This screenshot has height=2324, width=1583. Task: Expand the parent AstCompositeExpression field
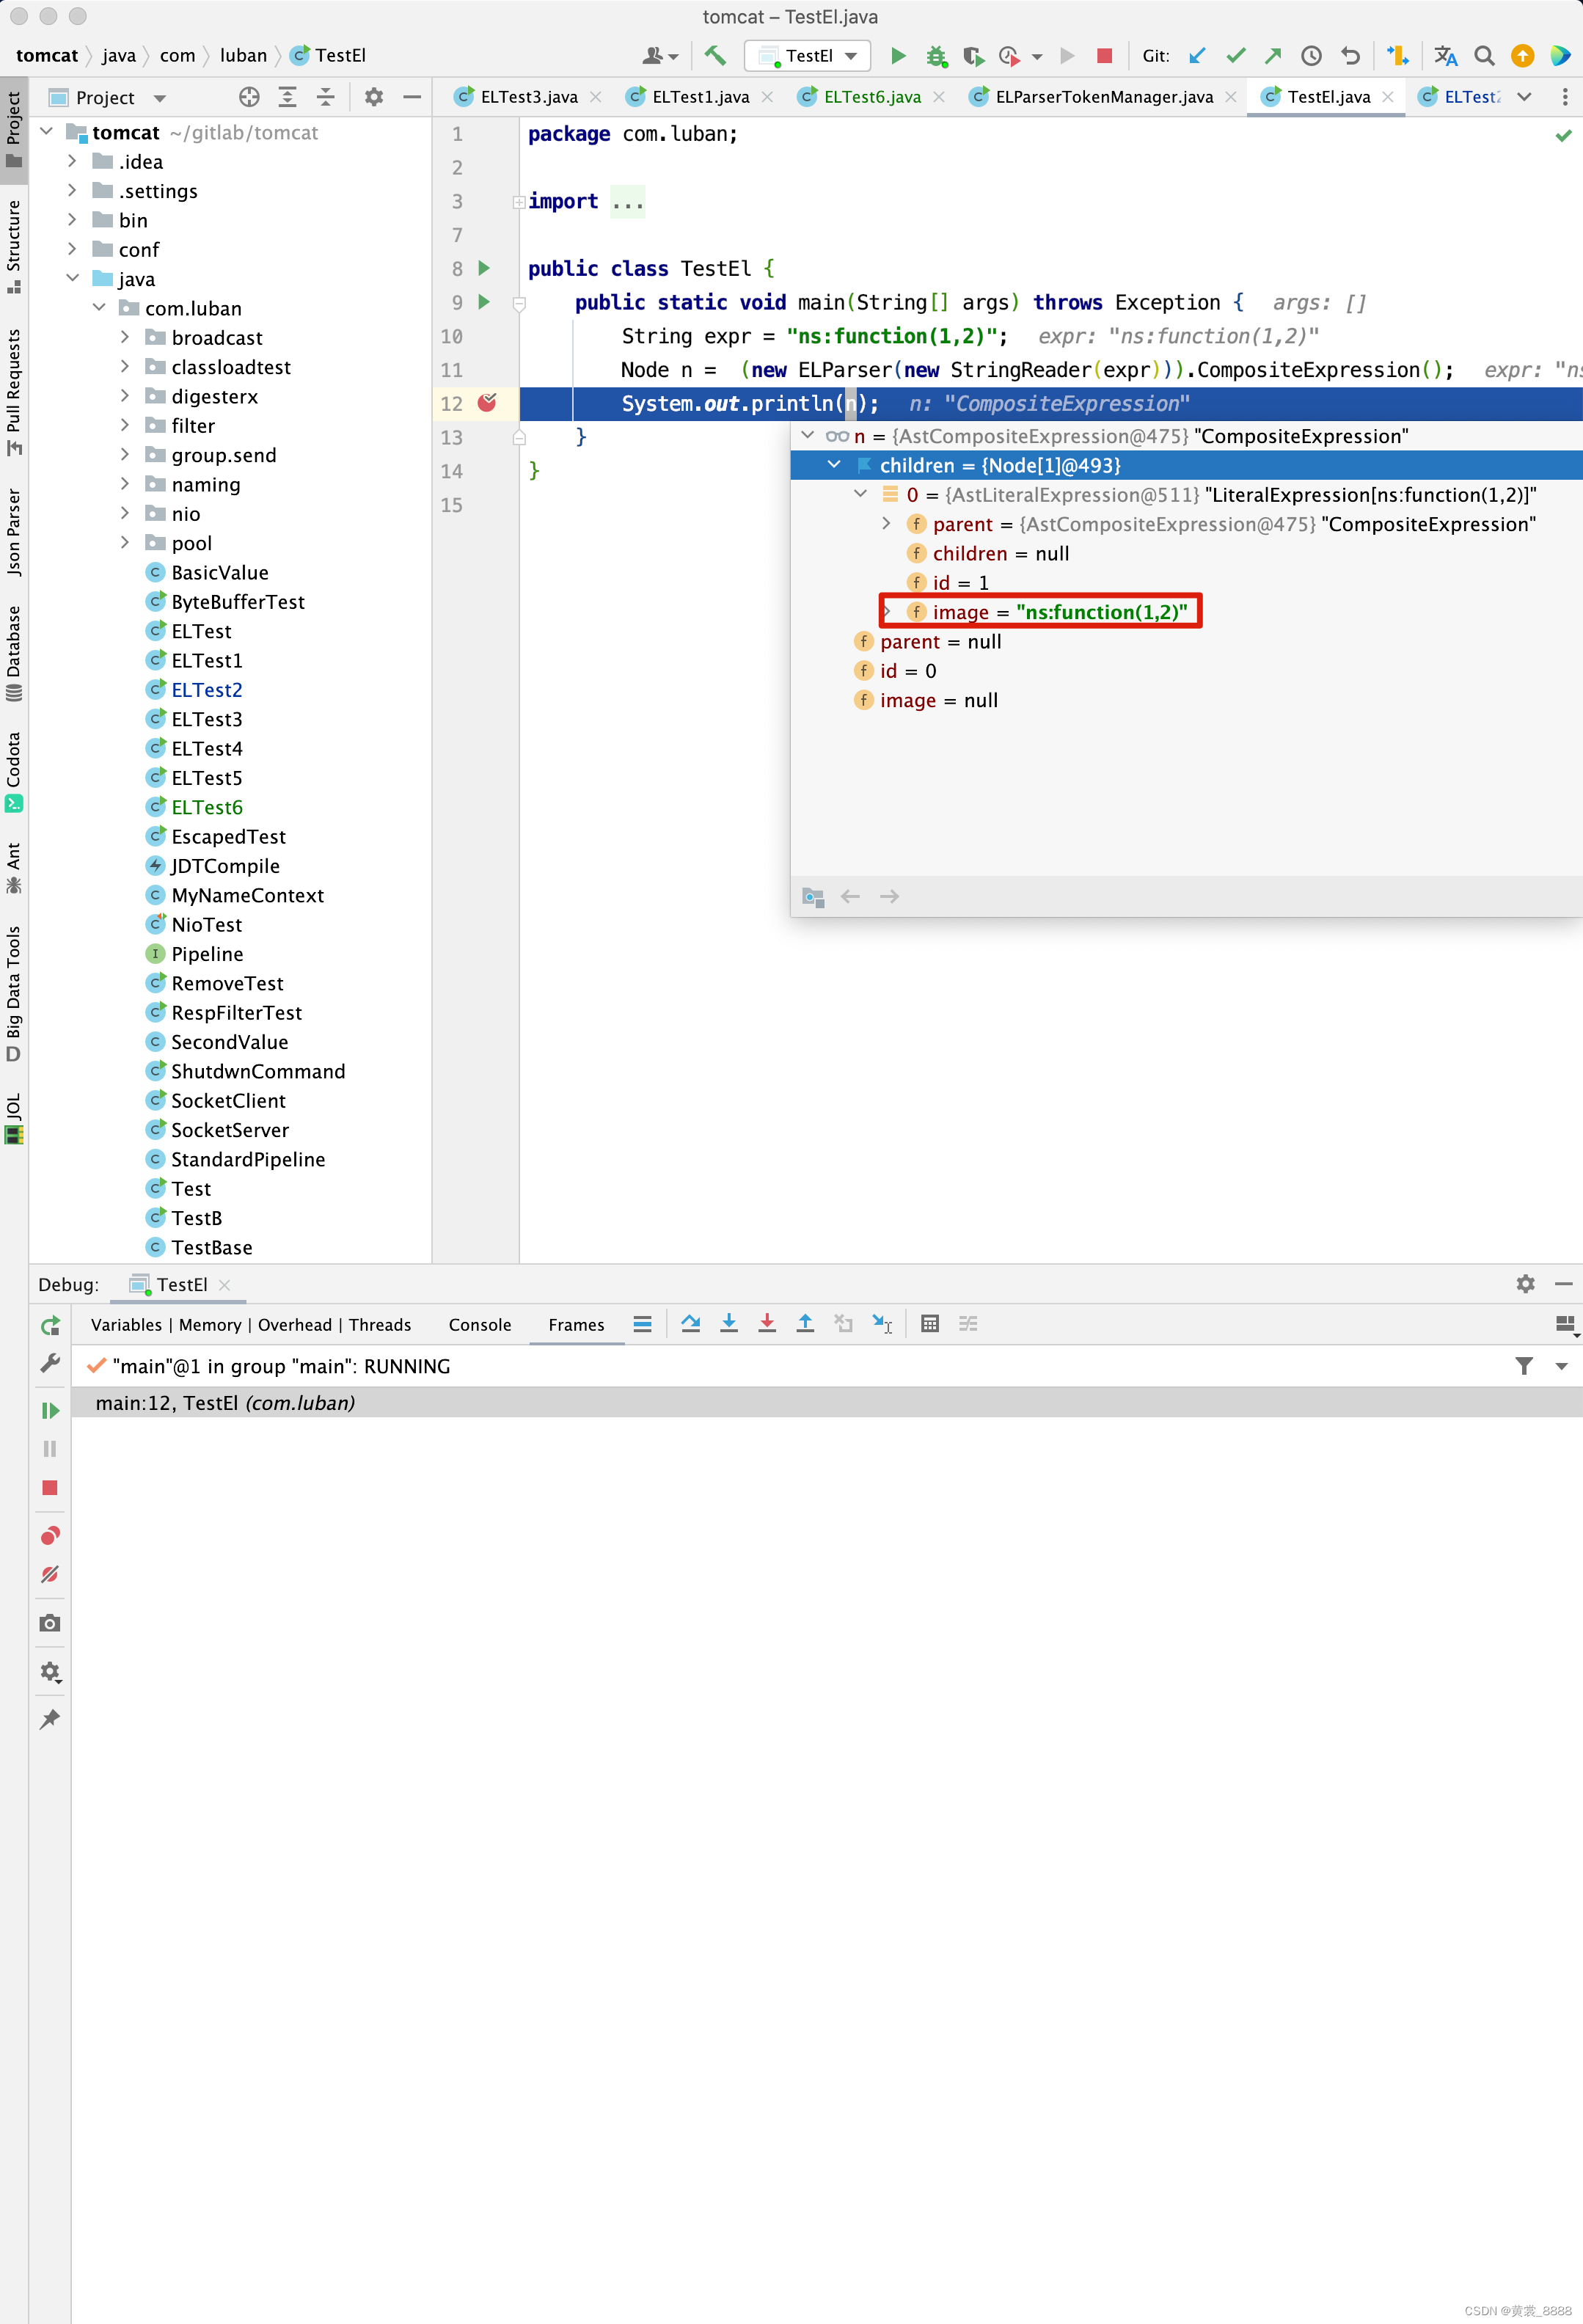pos(887,523)
